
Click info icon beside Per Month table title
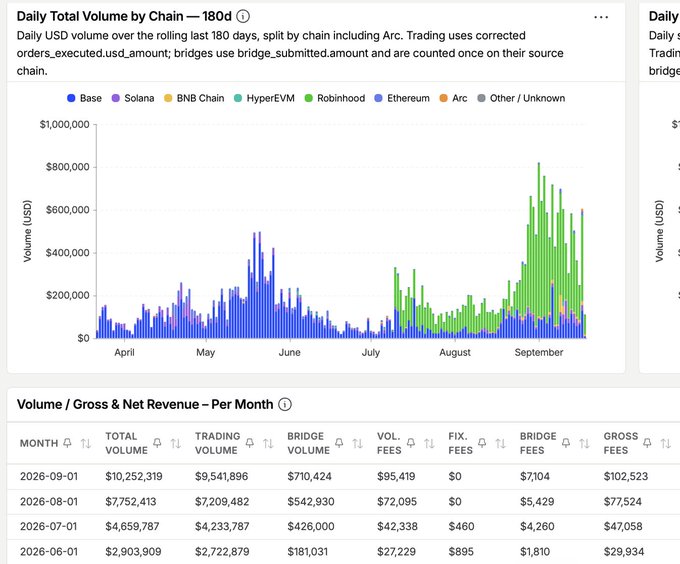tap(284, 404)
